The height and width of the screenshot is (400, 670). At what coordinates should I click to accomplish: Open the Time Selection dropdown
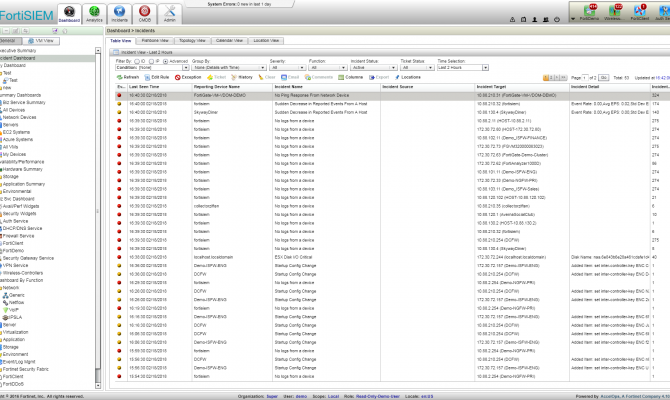[460, 66]
